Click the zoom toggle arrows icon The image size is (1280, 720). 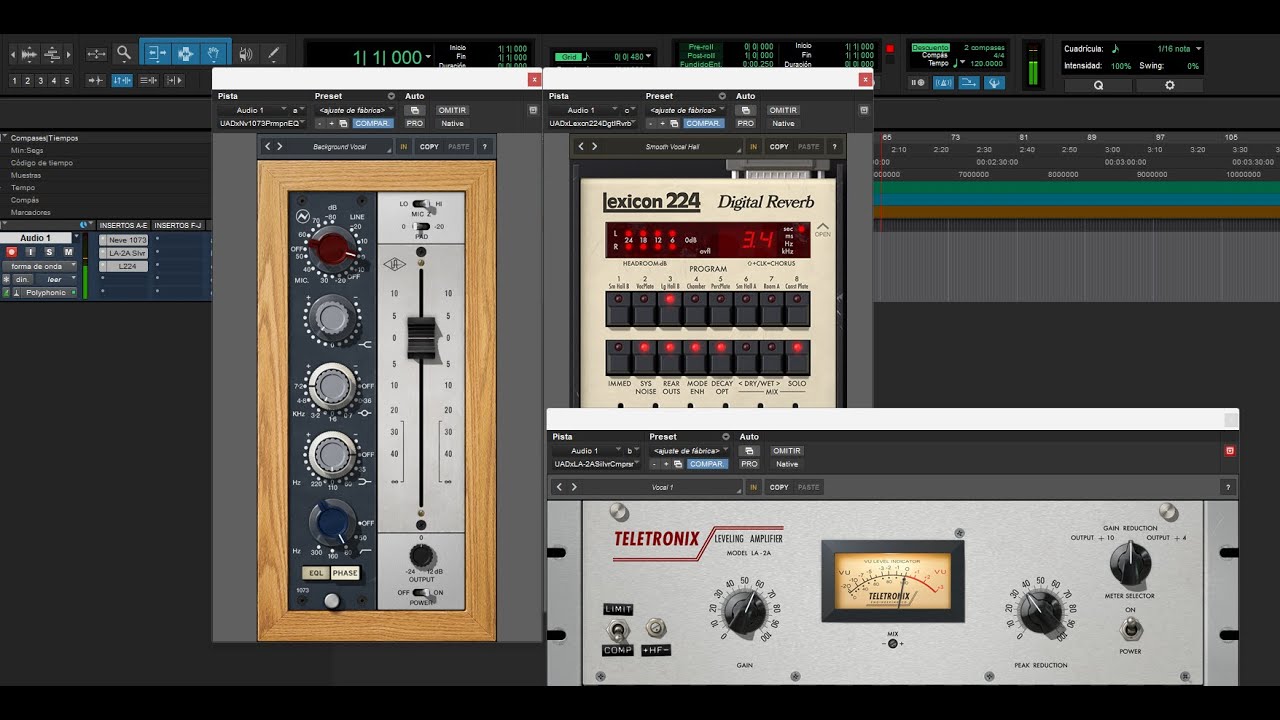[96, 54]
